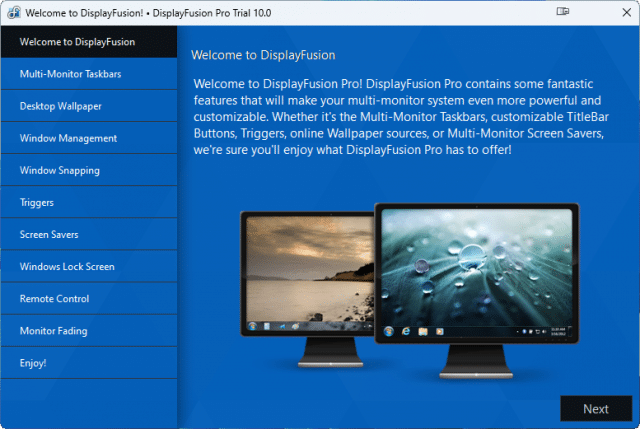Screen dimensions: 640x429
Task: Open the Windows Lock Screen page
Action: (x=89, y=267)
